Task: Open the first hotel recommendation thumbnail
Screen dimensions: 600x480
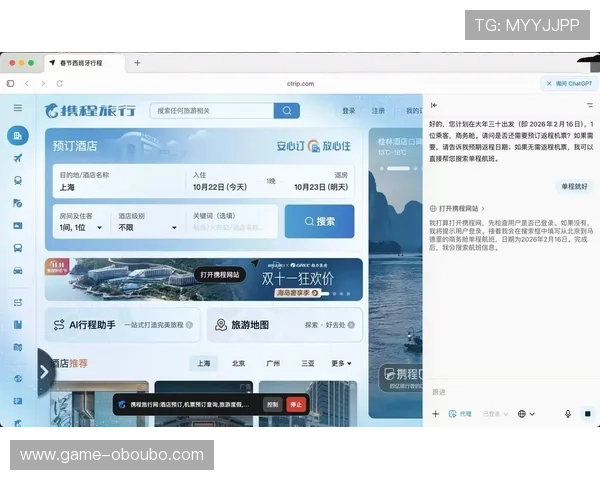Action: click(99, 404)
